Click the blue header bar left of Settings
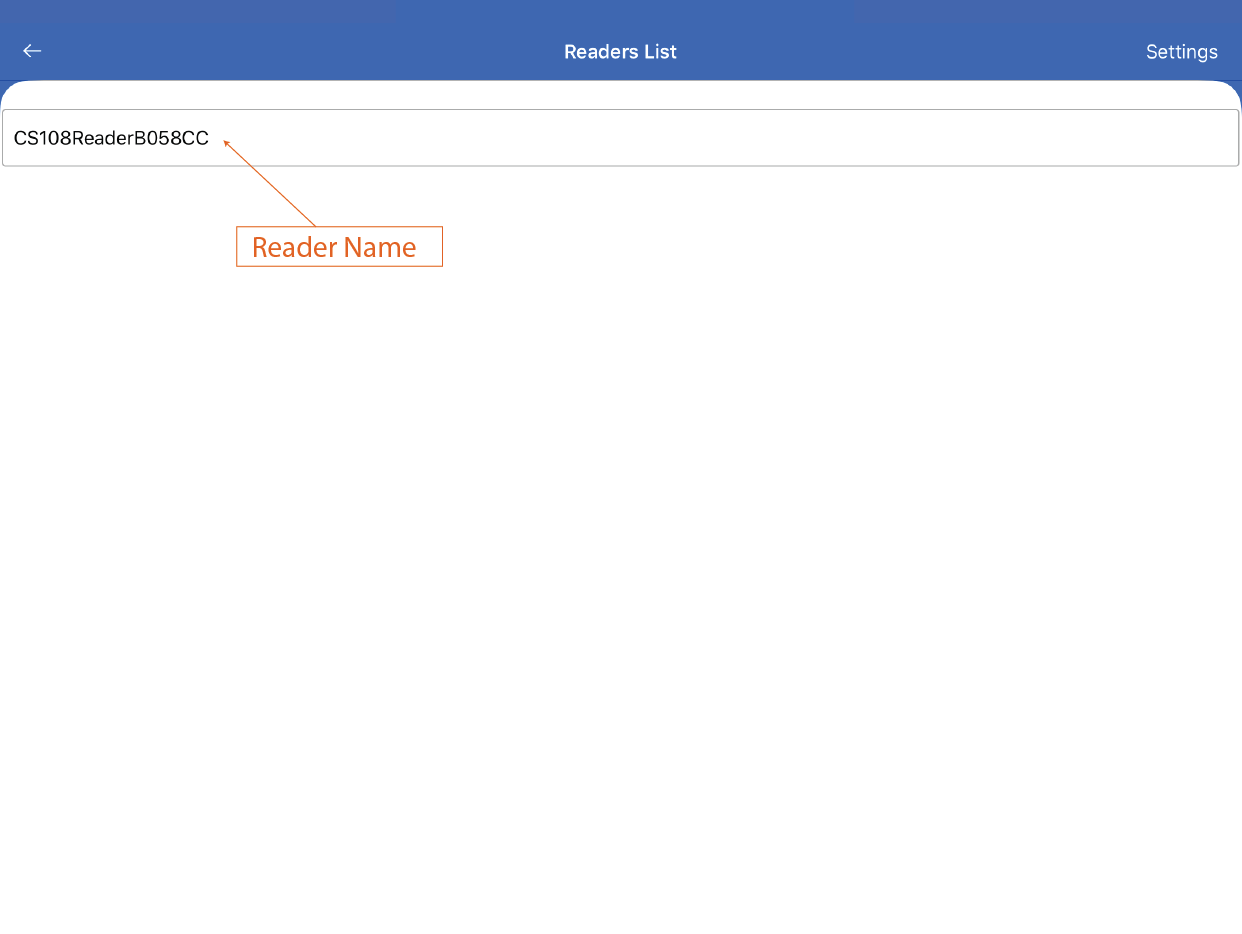The height and width of the screenshot is (934, 1242). pos(950,52)
